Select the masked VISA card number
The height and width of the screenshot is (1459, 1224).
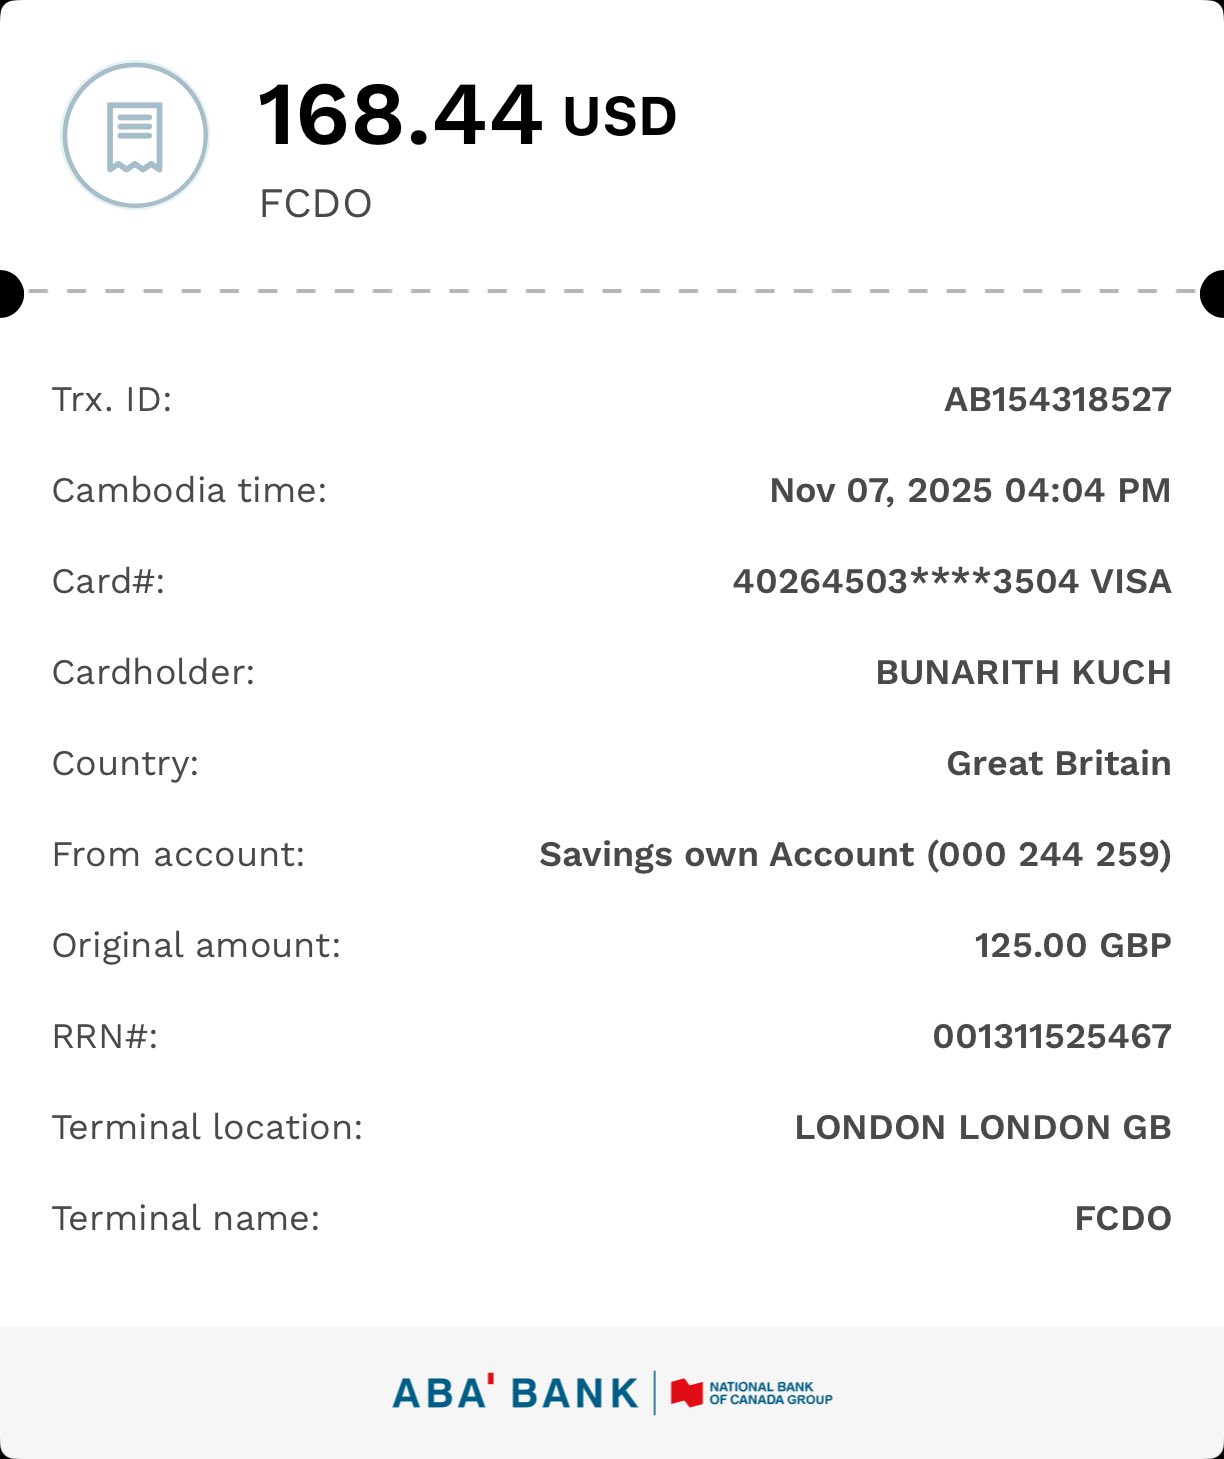point(951,582)
